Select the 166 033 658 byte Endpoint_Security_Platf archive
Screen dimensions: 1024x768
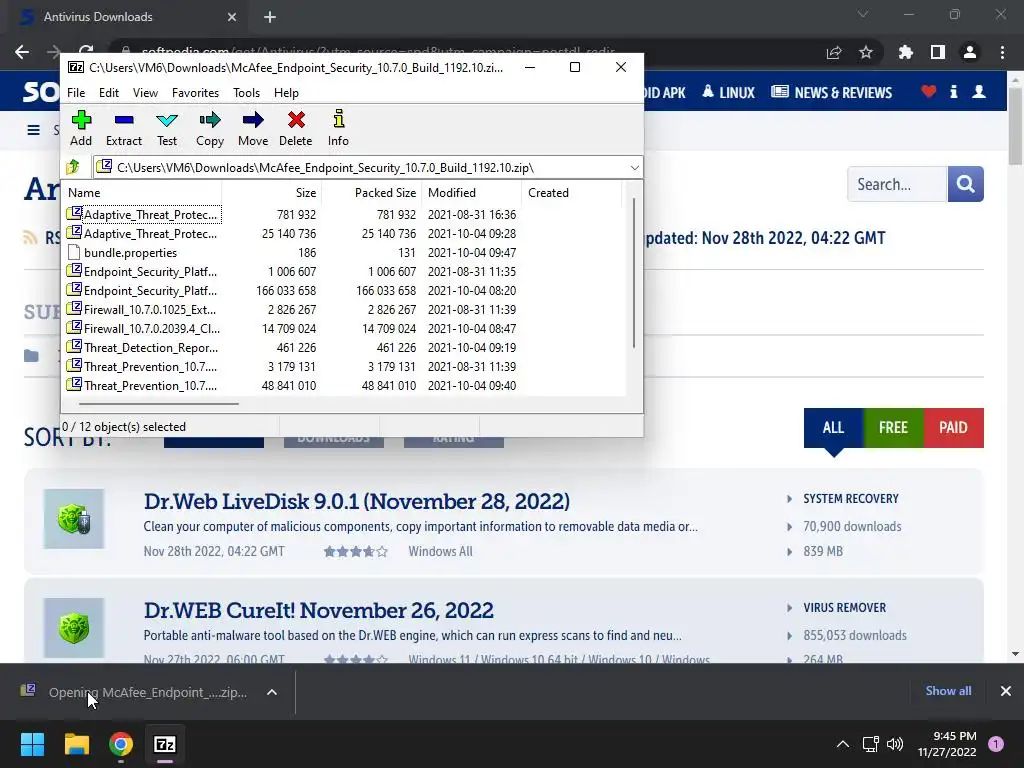click(x=143, y=291)
